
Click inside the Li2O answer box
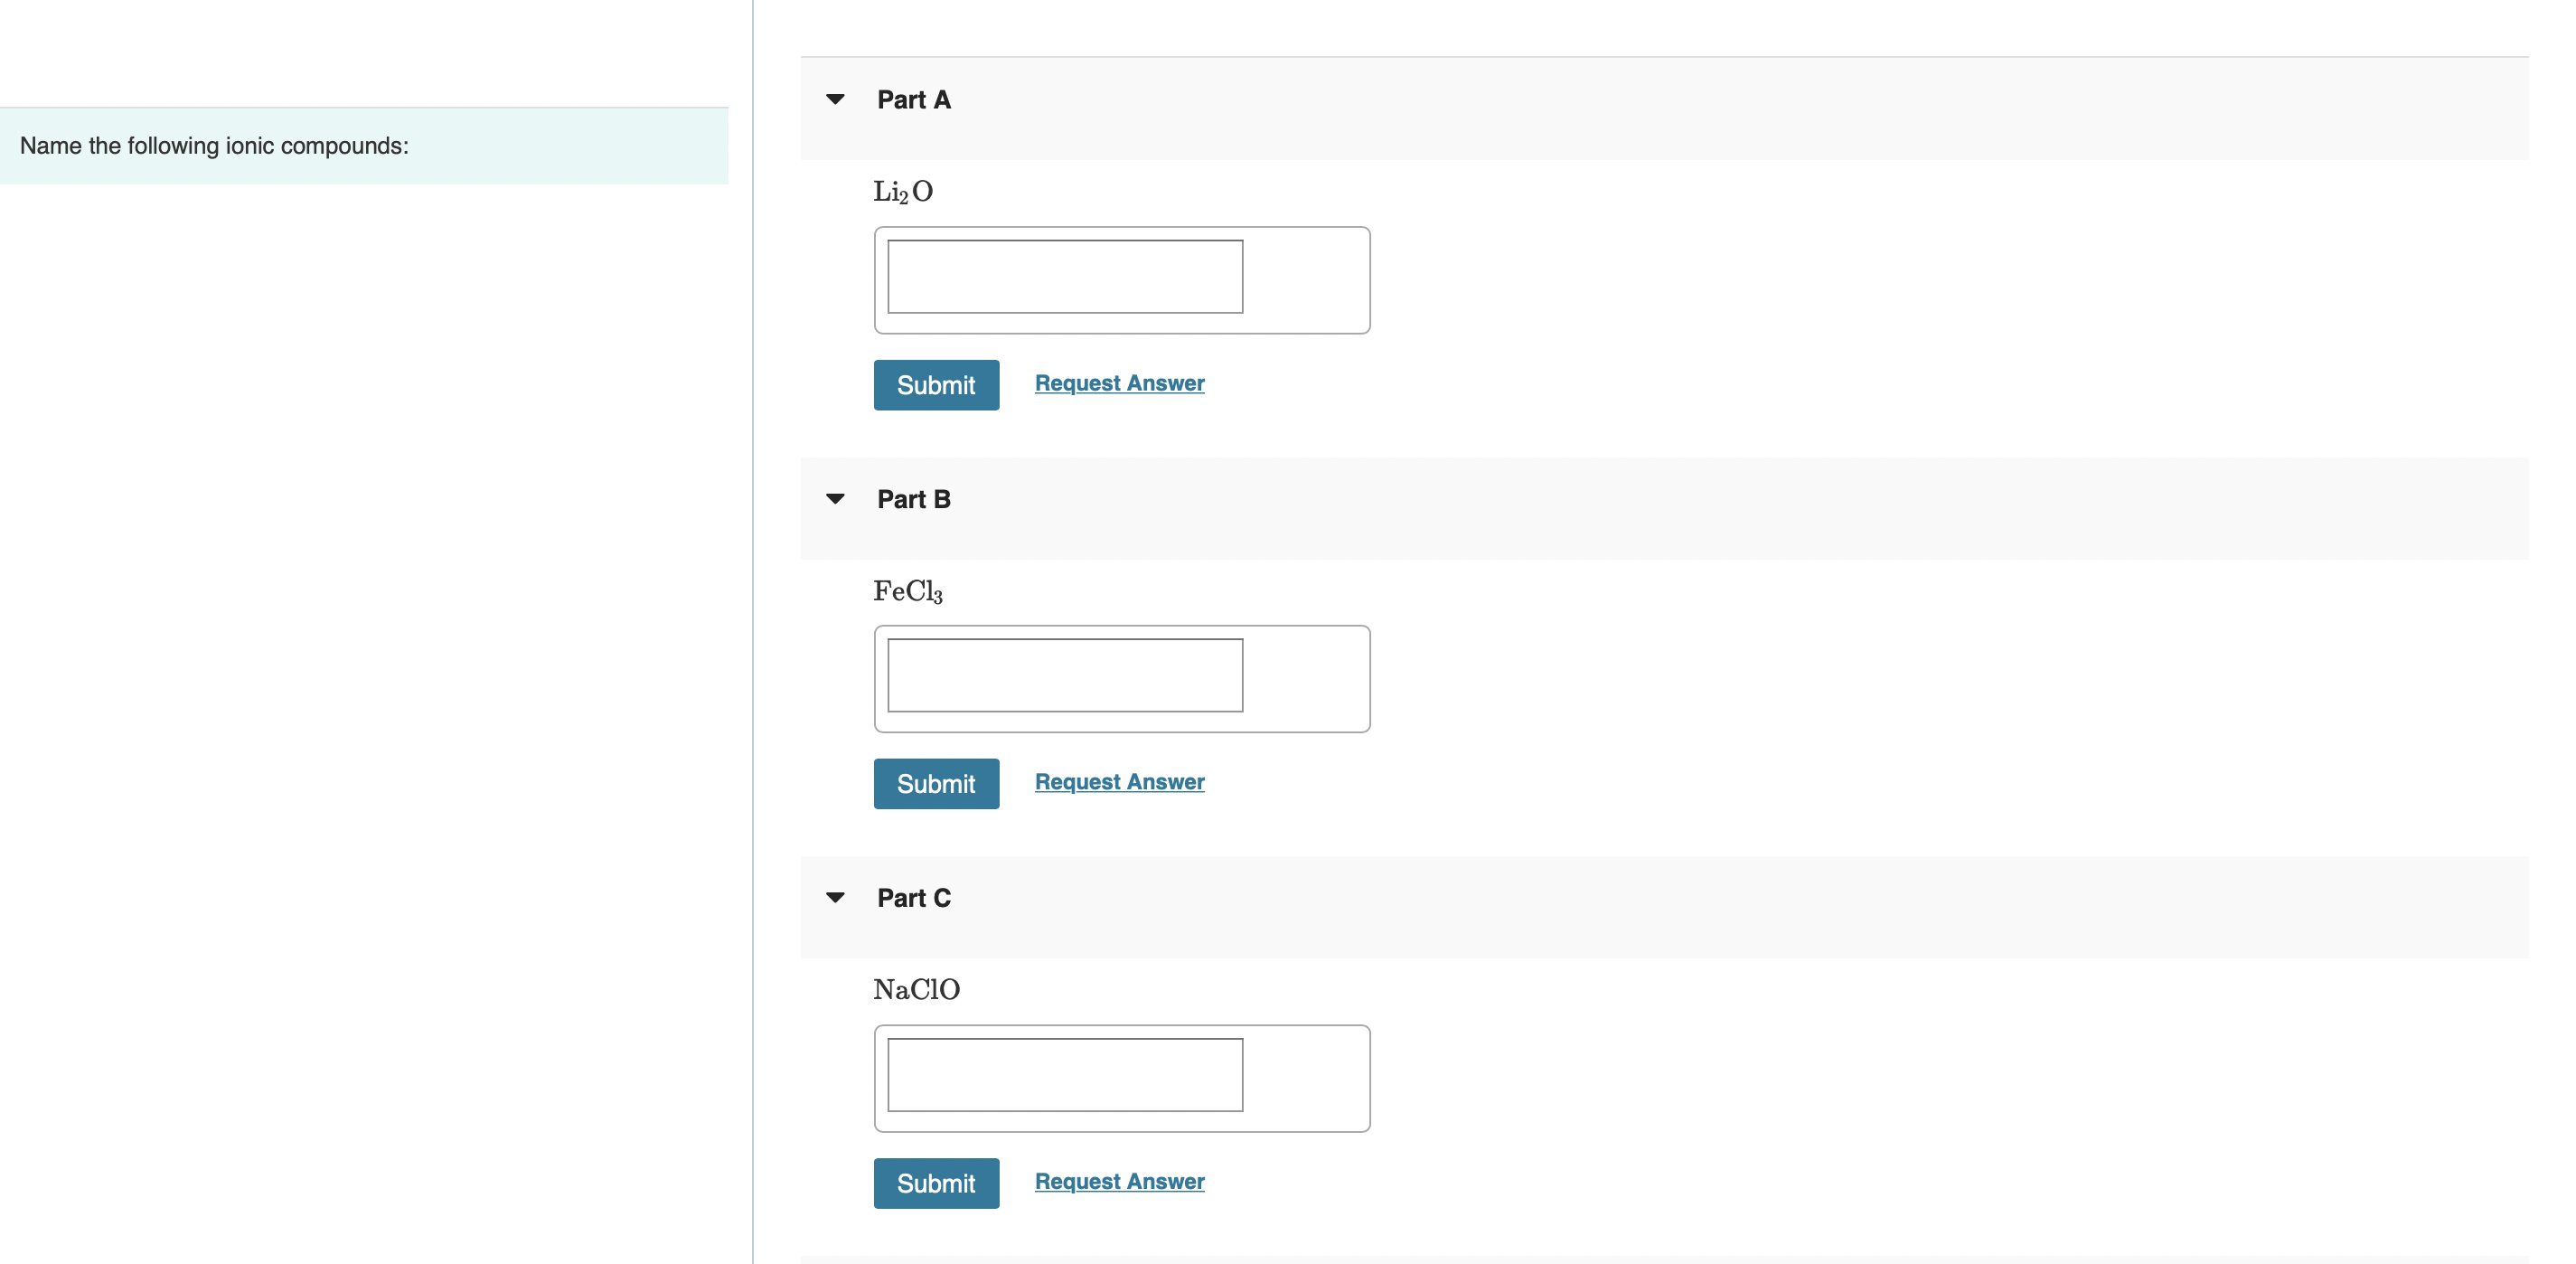pos(1063,277)
